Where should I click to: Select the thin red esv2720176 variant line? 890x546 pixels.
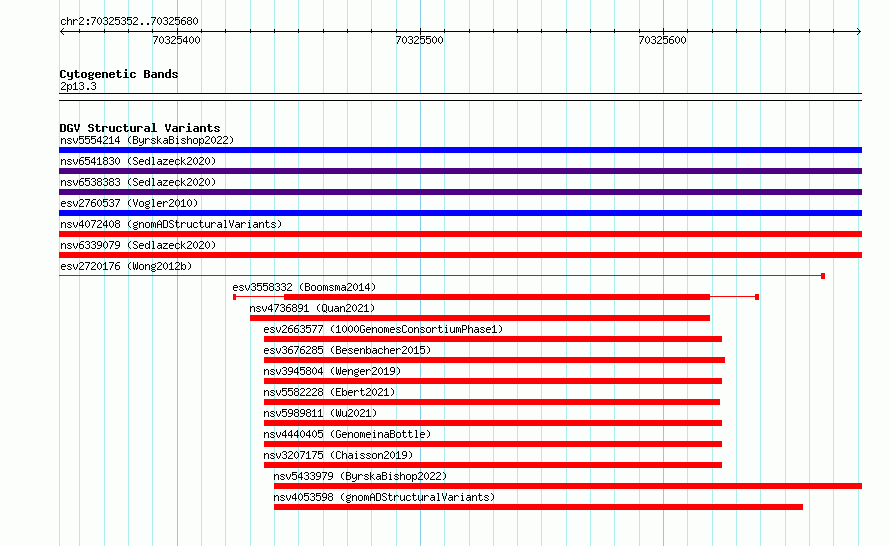[x=442, y=276]
